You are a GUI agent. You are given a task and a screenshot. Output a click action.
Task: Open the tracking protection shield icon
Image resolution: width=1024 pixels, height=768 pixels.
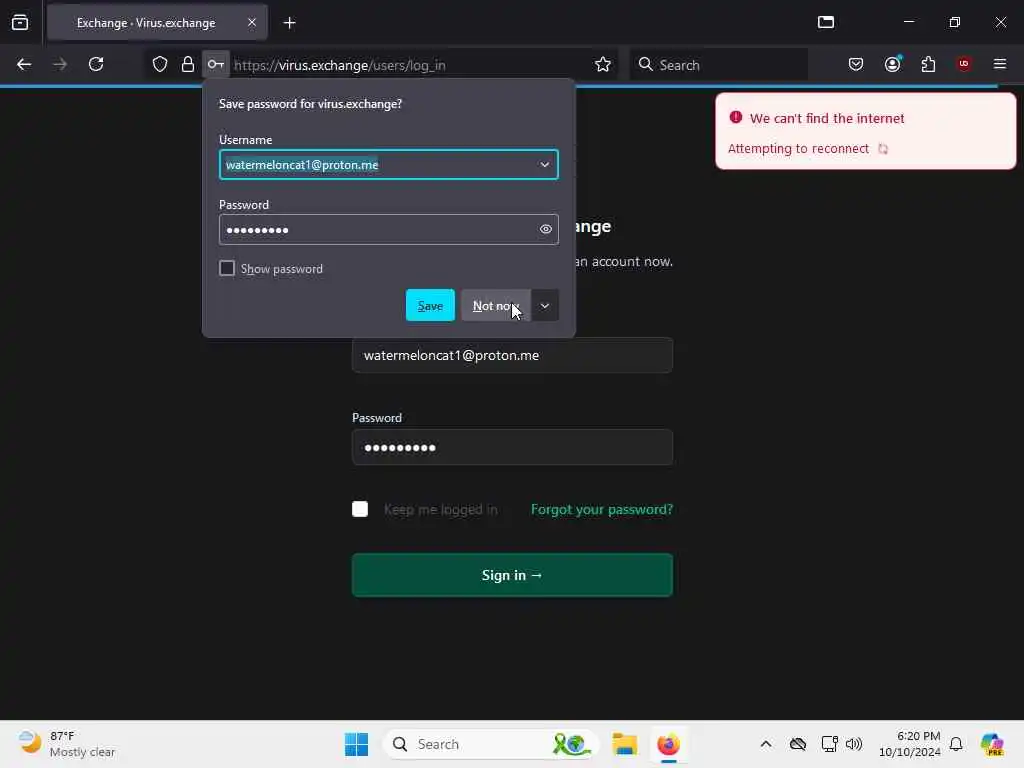click(160, 64)
